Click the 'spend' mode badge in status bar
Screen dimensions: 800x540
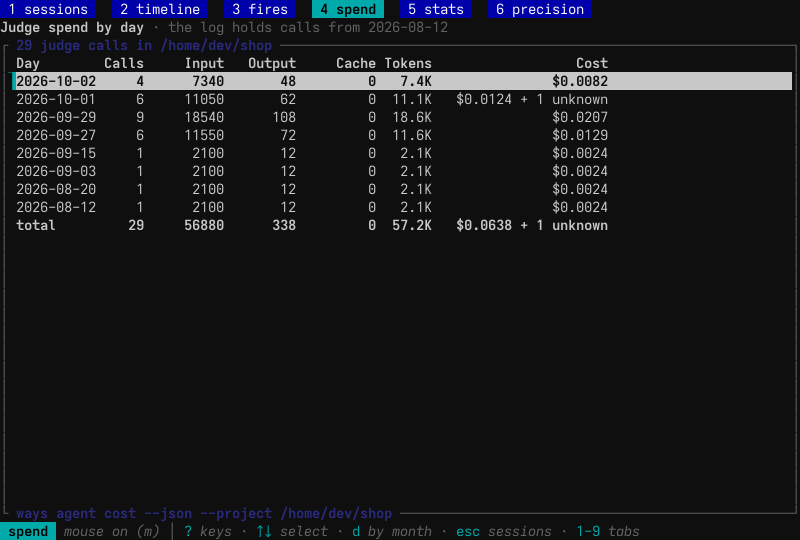[28, 531]
